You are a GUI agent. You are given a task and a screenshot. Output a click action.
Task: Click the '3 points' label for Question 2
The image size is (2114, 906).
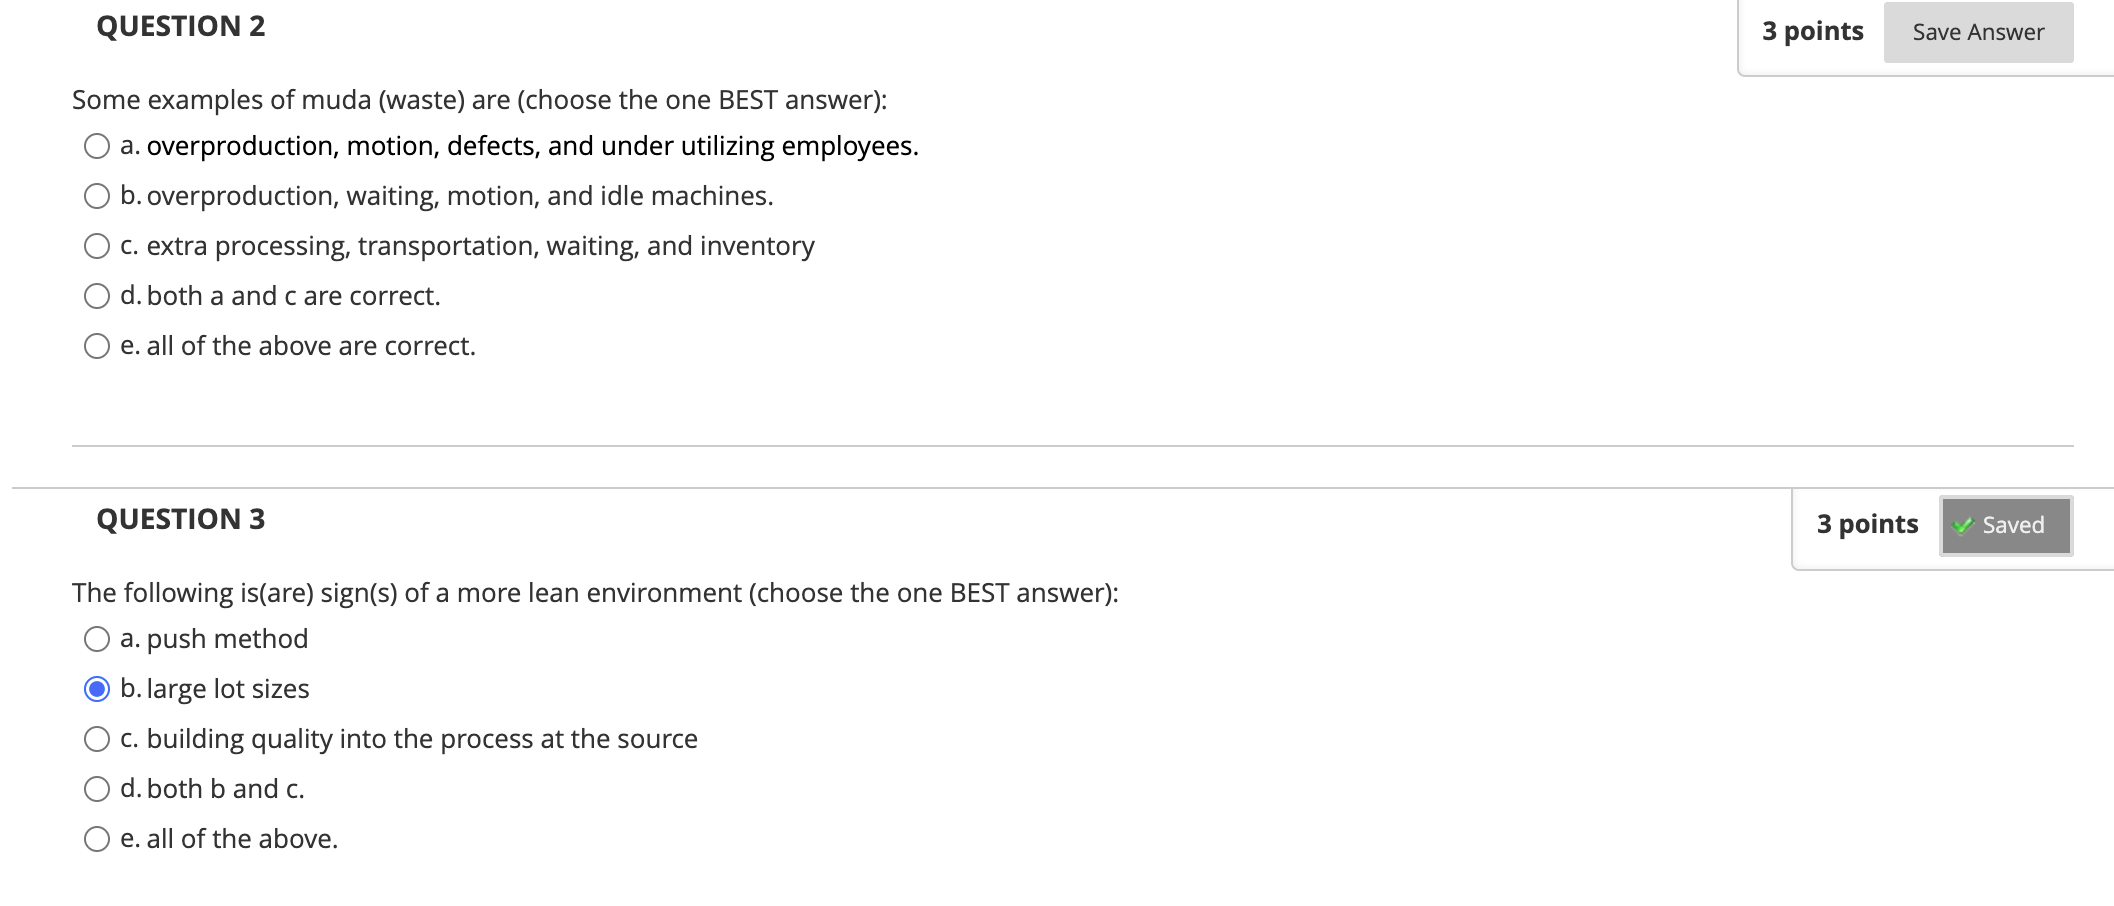pos(1812,31)
